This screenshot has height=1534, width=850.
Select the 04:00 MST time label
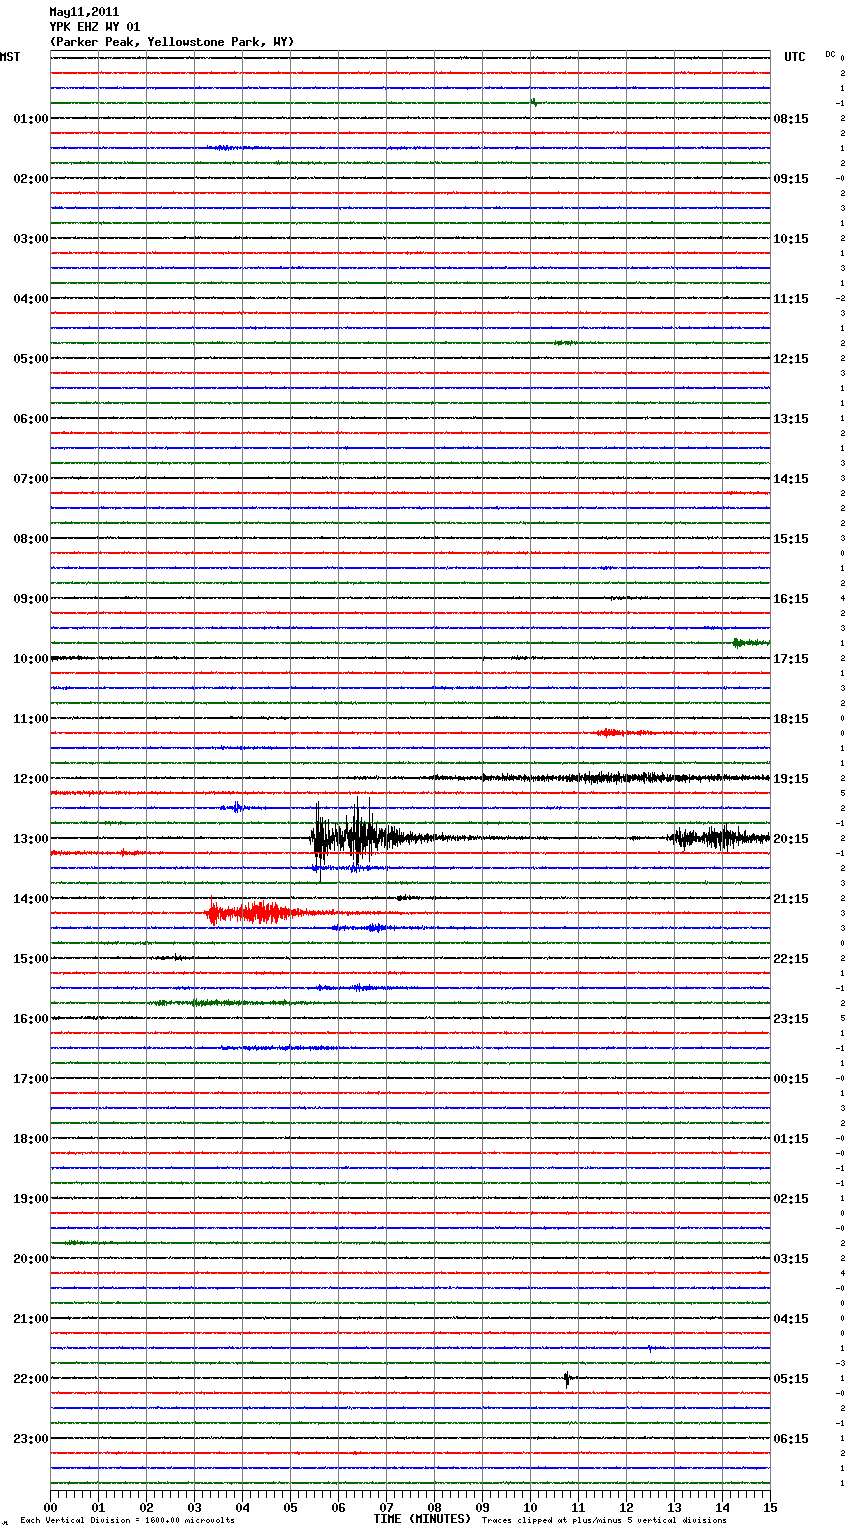31,299
